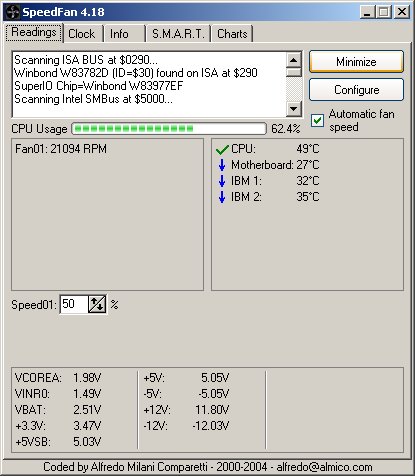Screen dimensions: 415x476
Task: Click the log scroll up arrow
Action: point(294,60)
